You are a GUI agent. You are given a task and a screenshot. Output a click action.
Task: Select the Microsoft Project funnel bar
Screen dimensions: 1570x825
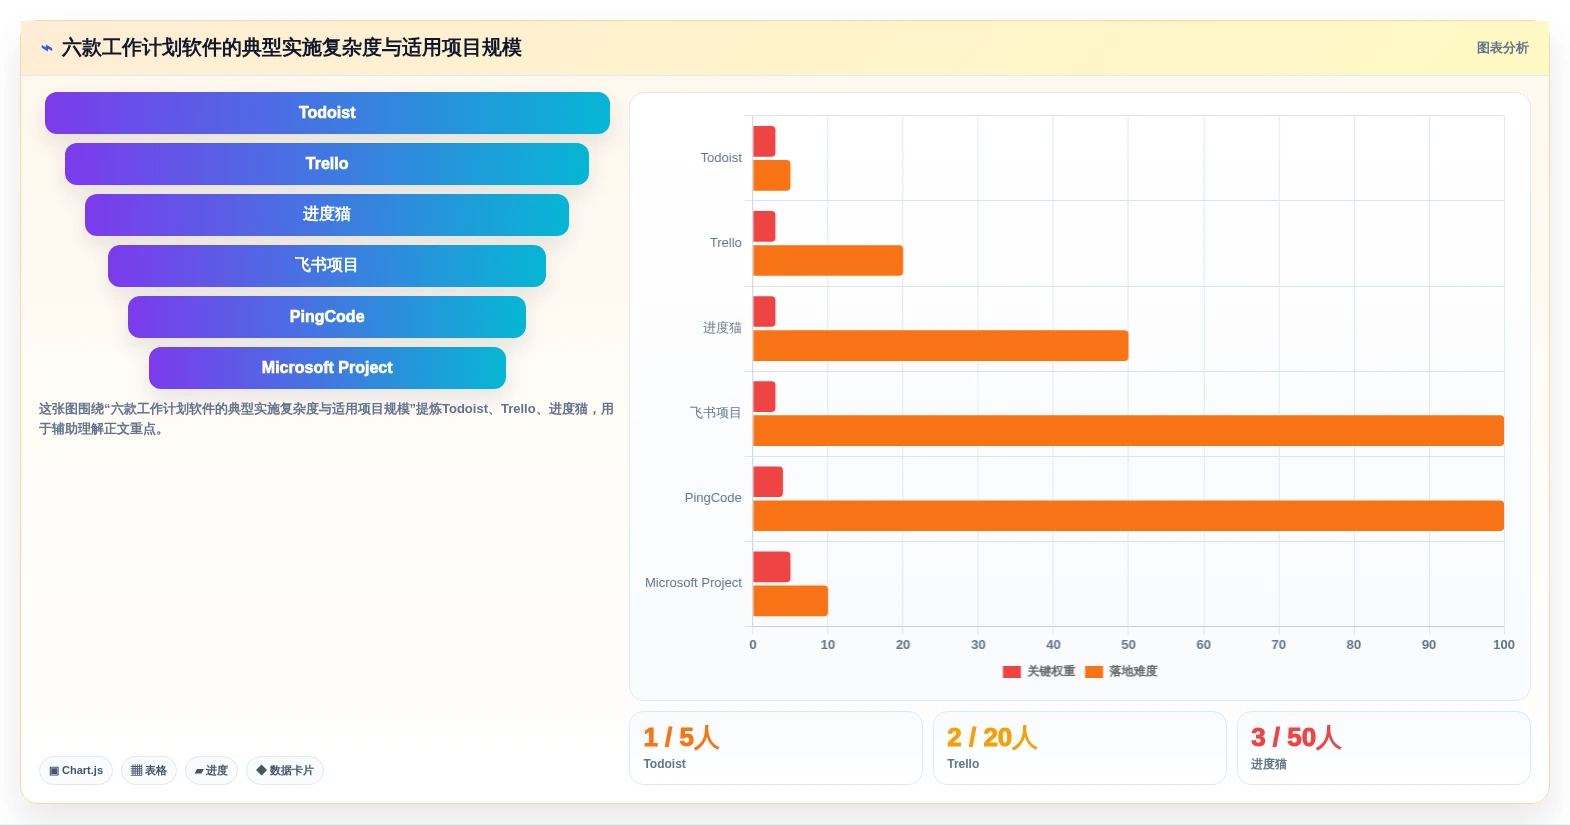tap(327, 368)
